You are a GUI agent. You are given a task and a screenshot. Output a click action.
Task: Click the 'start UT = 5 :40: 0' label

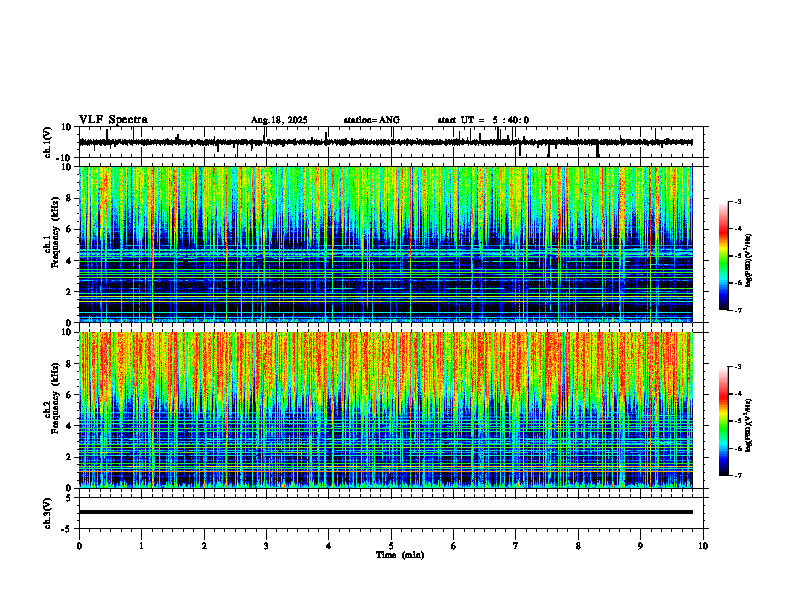click(483, 120)
